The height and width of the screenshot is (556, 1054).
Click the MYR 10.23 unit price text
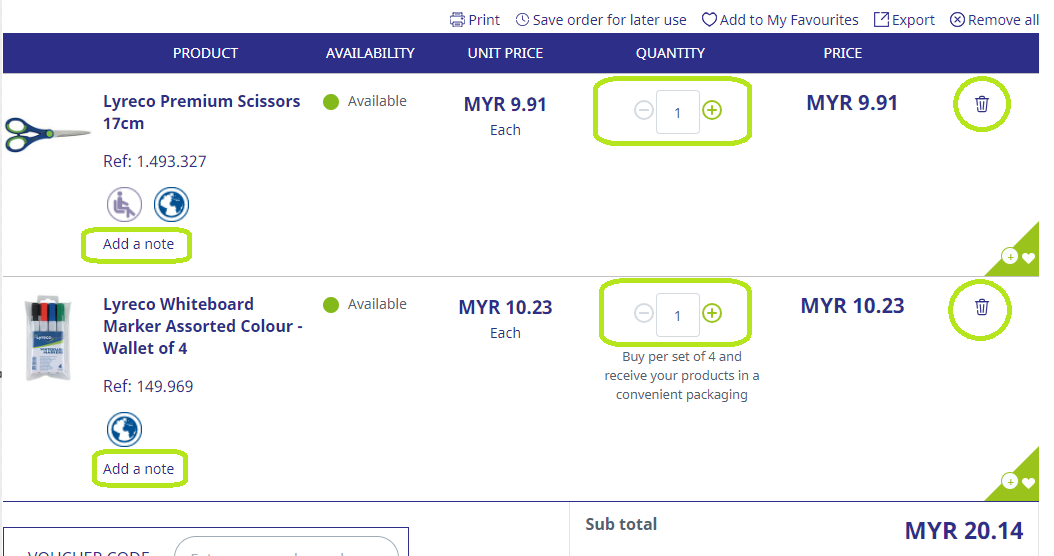[505, 307]
